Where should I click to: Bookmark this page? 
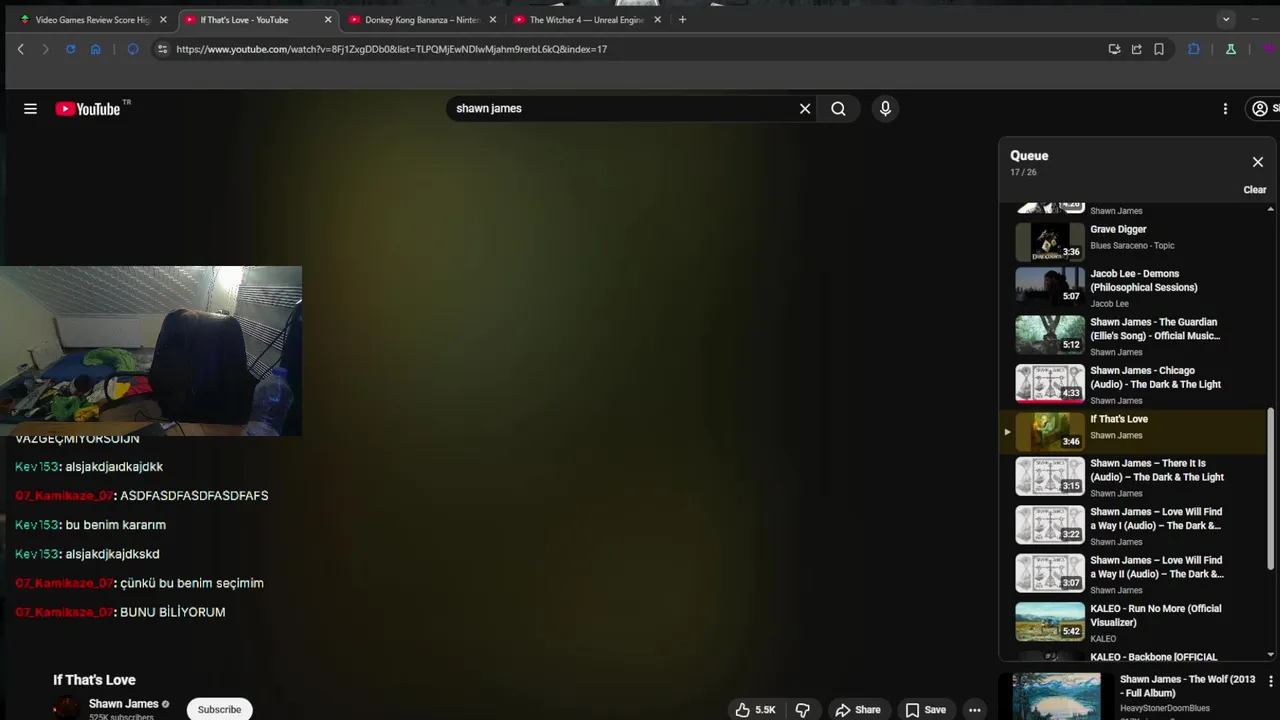point(1159,49)
